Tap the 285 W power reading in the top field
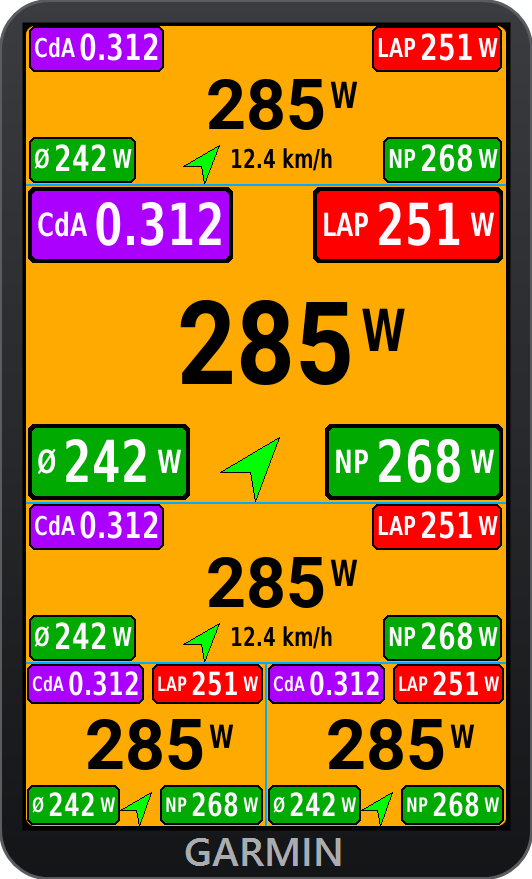 click(281, 105)
